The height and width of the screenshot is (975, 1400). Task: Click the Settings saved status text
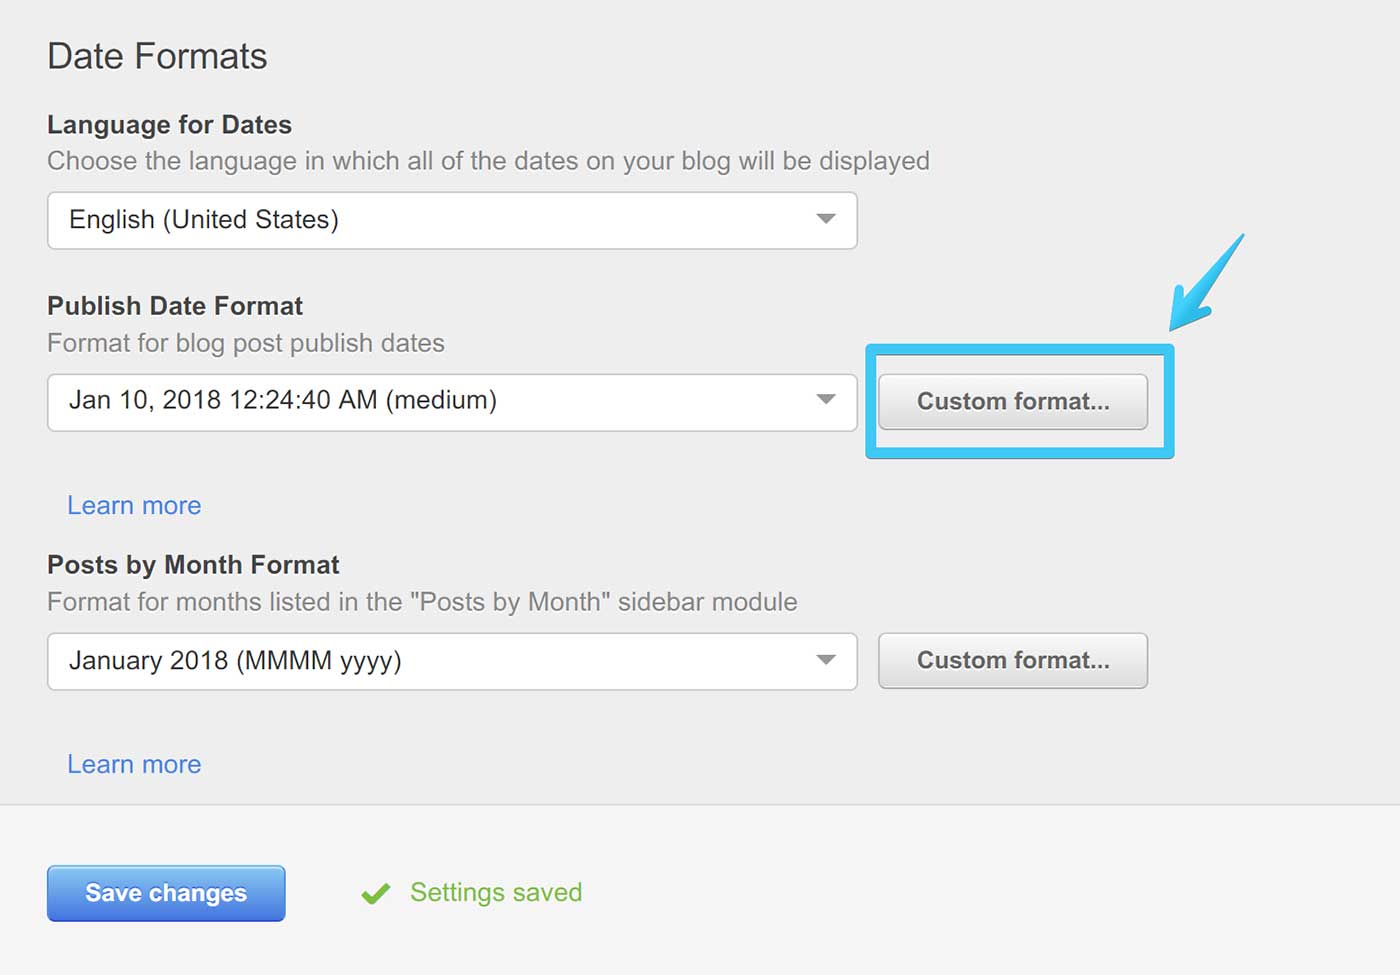(496, 892)
